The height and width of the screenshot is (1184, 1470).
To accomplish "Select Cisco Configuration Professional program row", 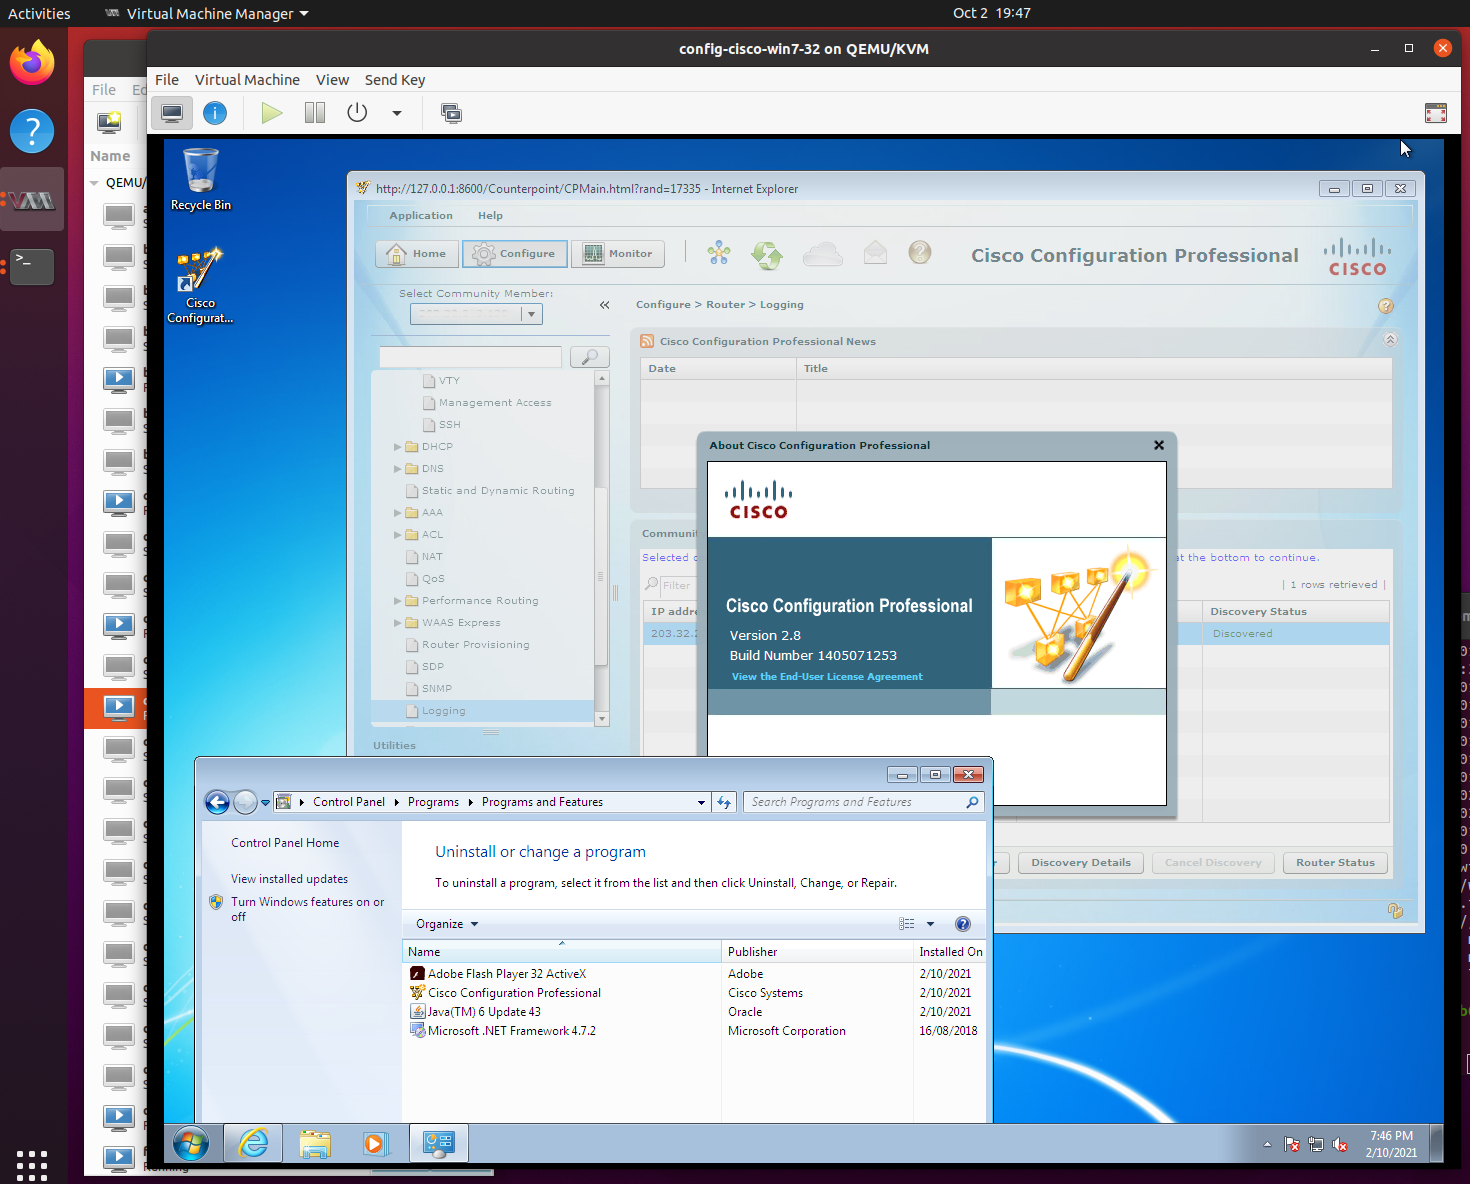I will (x=696, y=993).
